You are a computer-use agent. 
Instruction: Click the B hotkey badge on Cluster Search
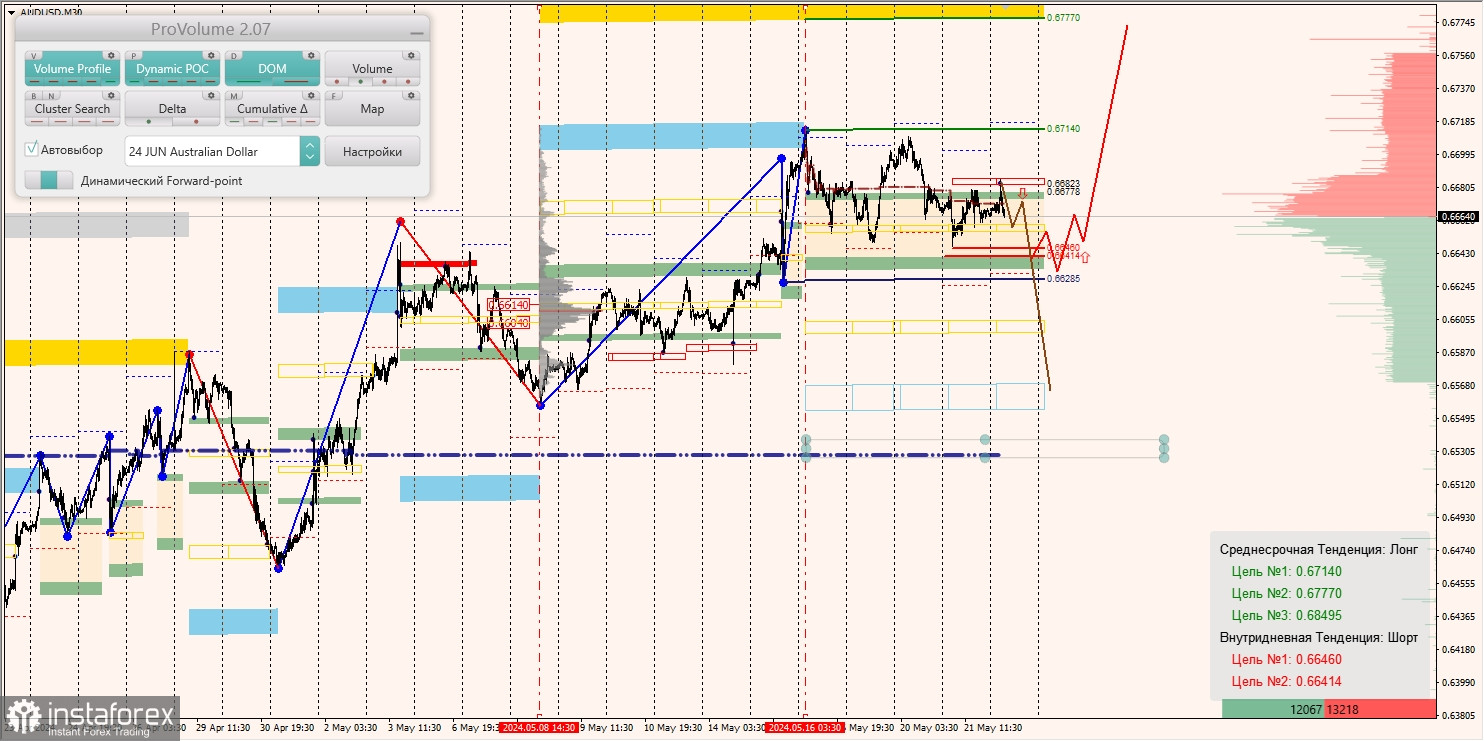pos(34,96)
